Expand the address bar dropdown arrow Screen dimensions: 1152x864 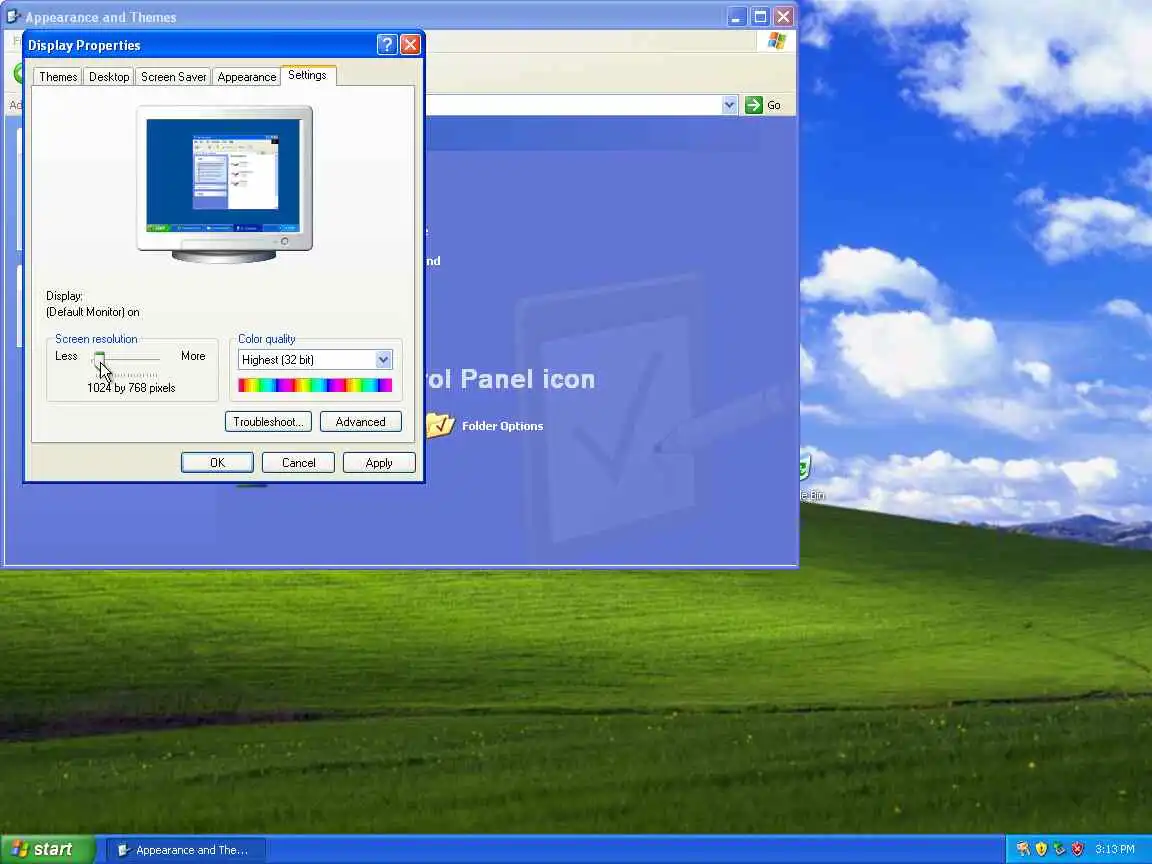pos(729,105)
